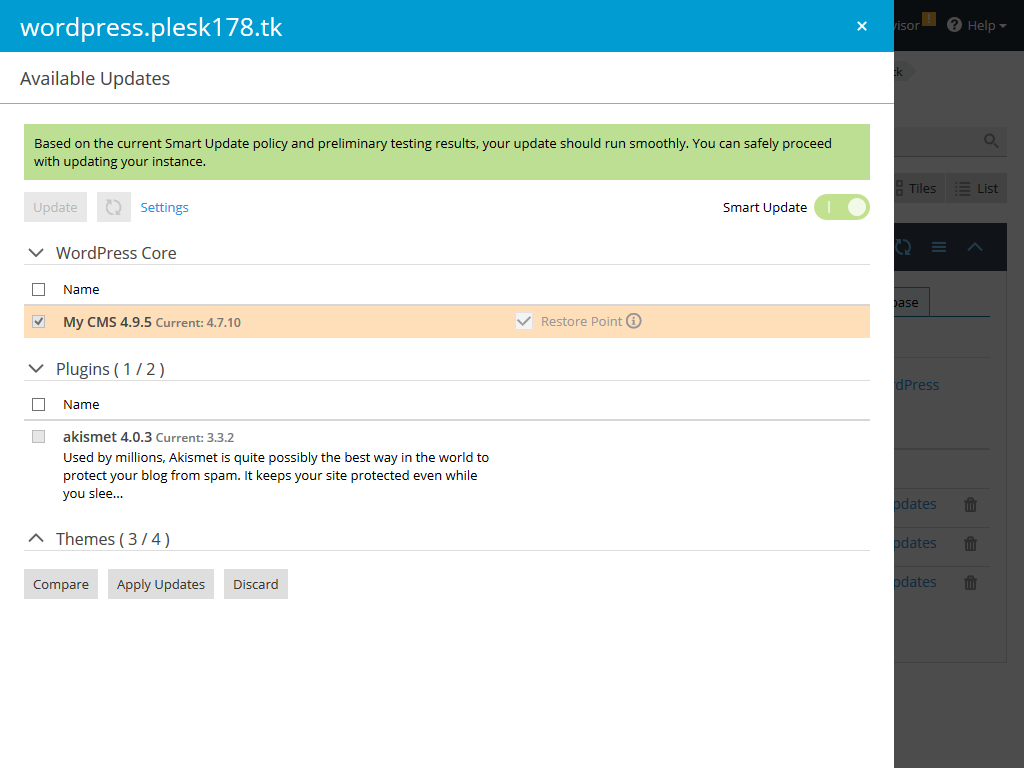Click the info icon next to Restore Point
Viewport: 1024px width, 768px height.
pyautogui.click(x=635, y=322)
